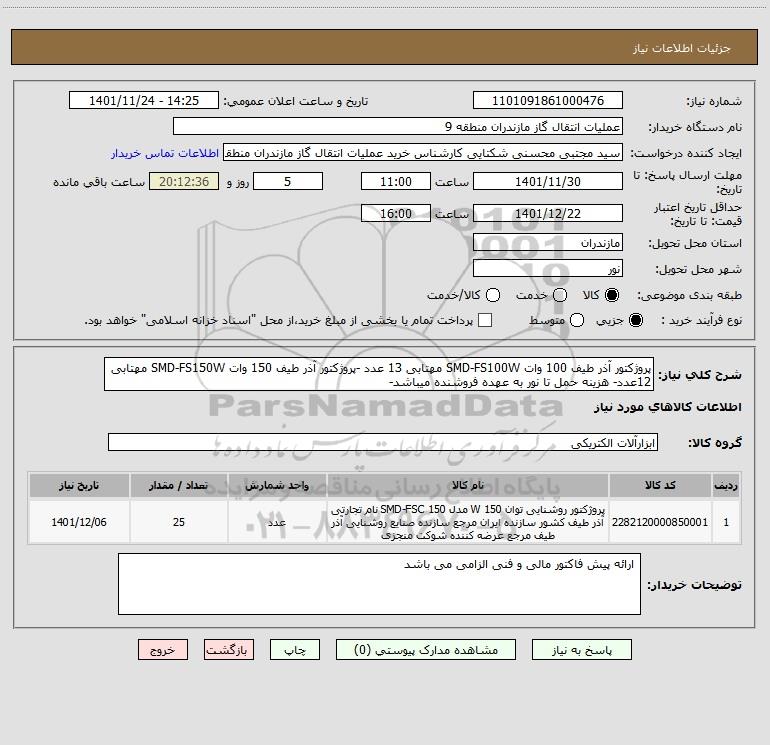Click the نام کالا column header
Screen dimensions: 770x745
click(468, 486)
